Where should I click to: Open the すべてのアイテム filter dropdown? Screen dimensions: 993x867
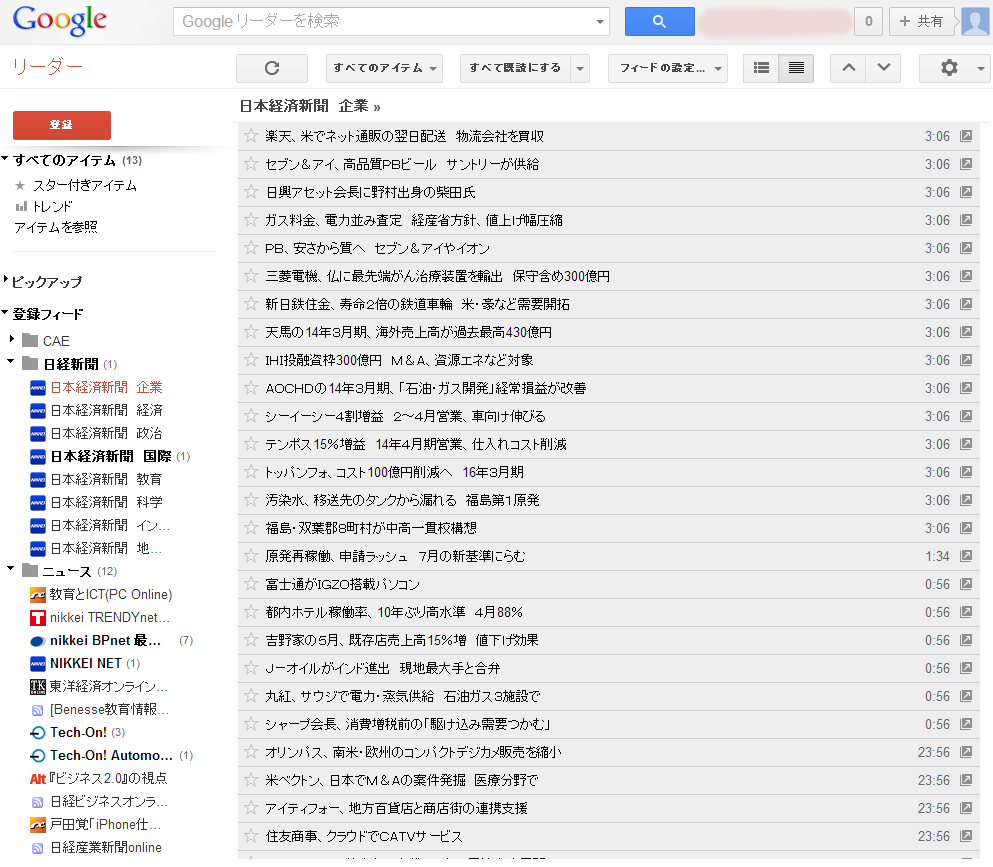[384, 68]
